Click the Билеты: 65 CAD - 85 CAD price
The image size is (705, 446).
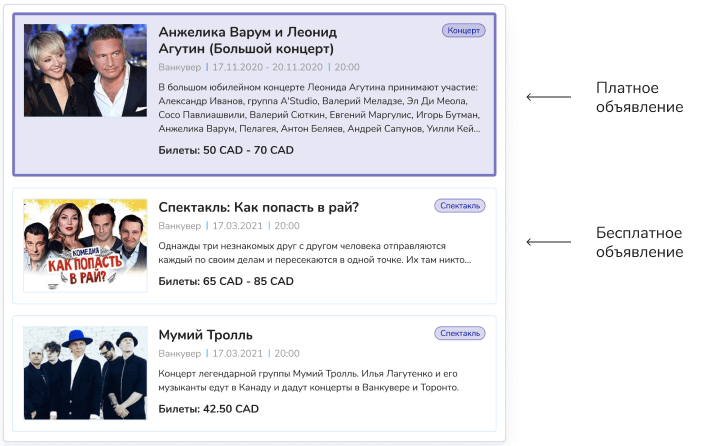pos(226,281)
